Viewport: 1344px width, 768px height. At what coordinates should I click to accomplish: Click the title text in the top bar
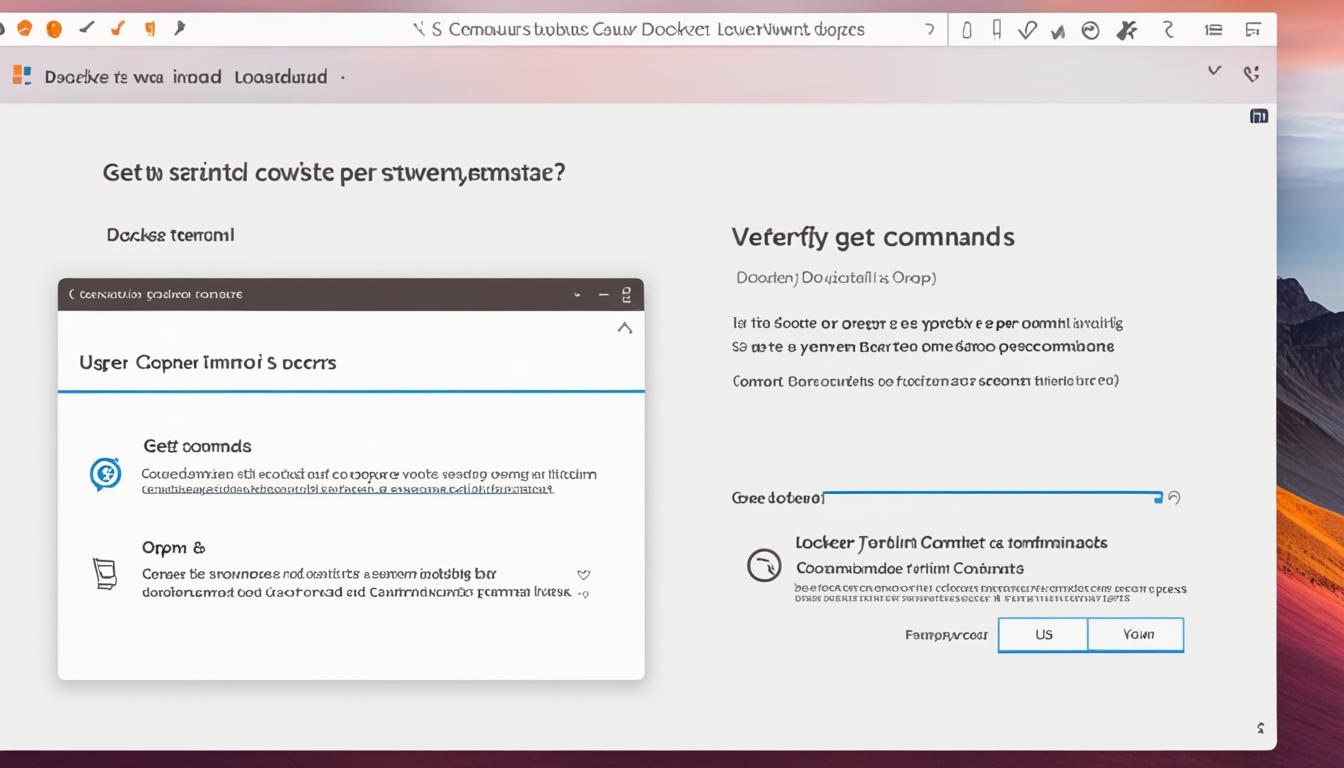[x=648, y=30]
